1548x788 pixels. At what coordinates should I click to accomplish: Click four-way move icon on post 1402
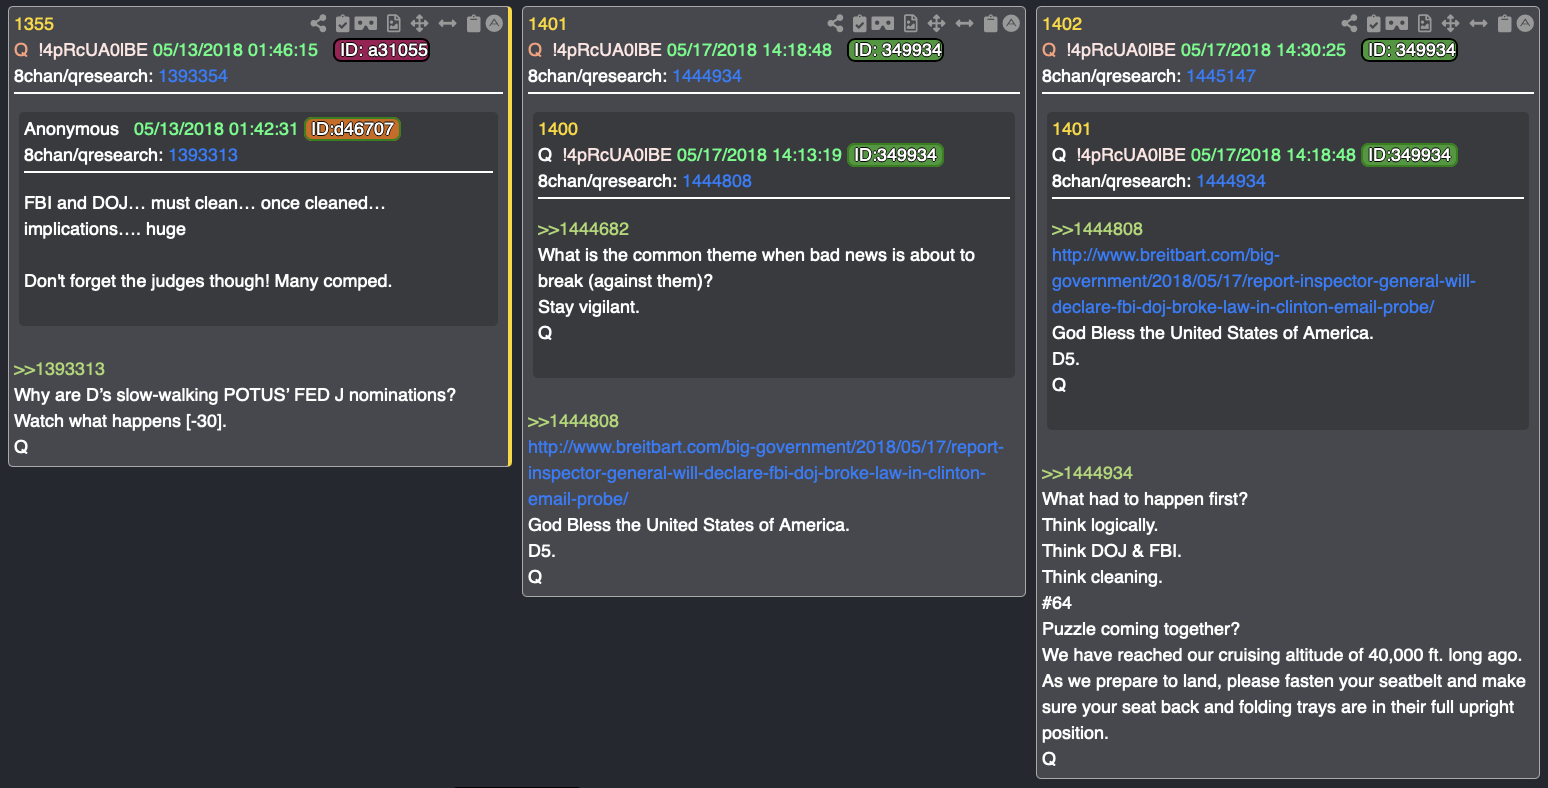(x=1451, y=23)
